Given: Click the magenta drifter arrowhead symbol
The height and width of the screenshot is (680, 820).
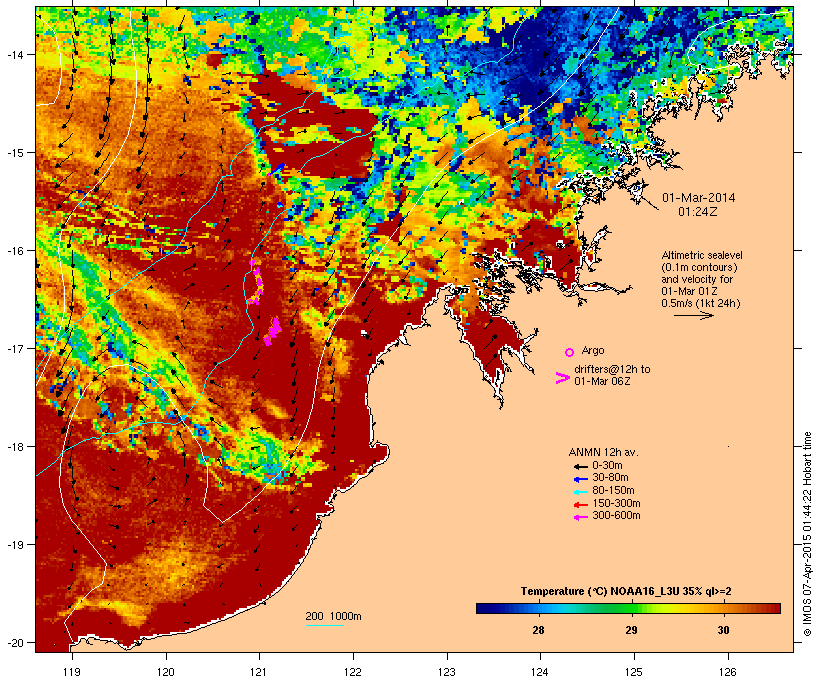Looking at the screenshot, I should click(x=562, y=378).
